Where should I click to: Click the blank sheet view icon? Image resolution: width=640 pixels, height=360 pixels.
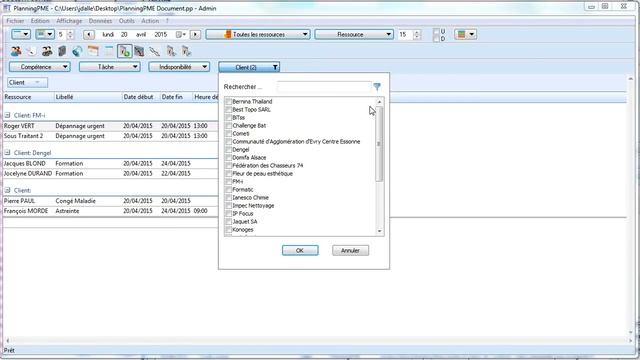[x=109, y=51]
